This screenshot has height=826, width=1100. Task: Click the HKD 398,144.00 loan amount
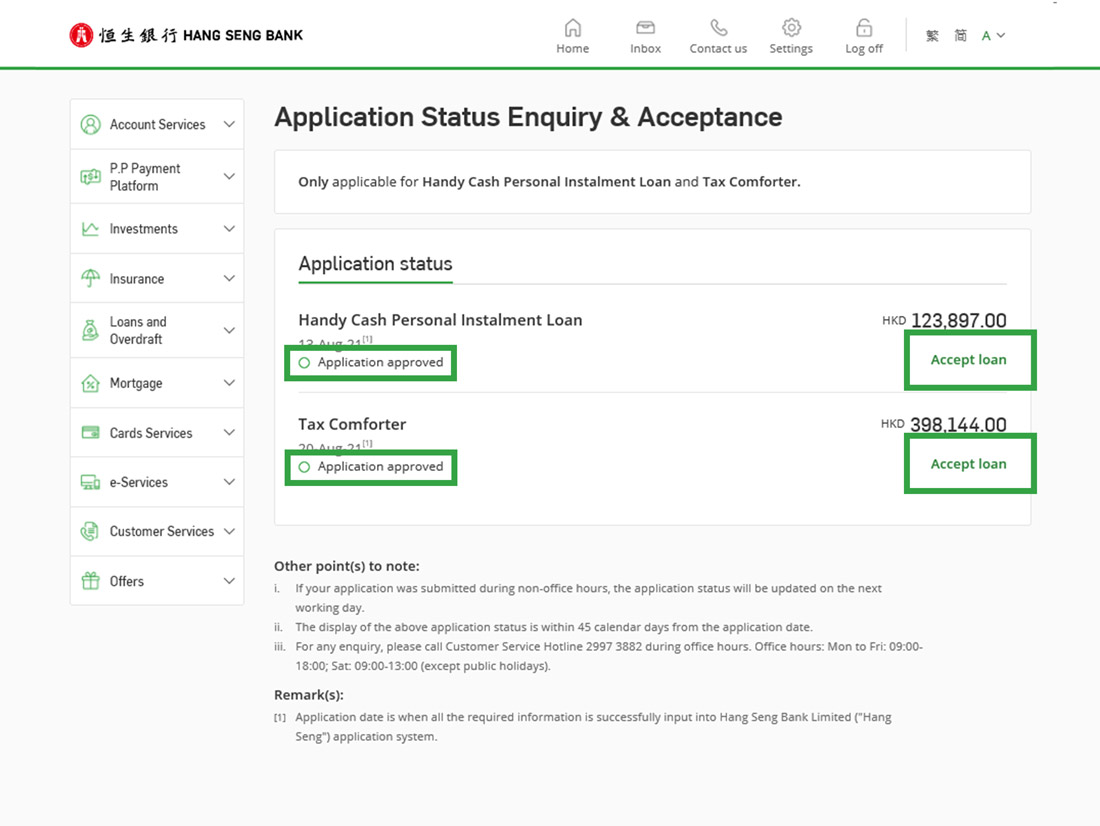coord(944,424)
